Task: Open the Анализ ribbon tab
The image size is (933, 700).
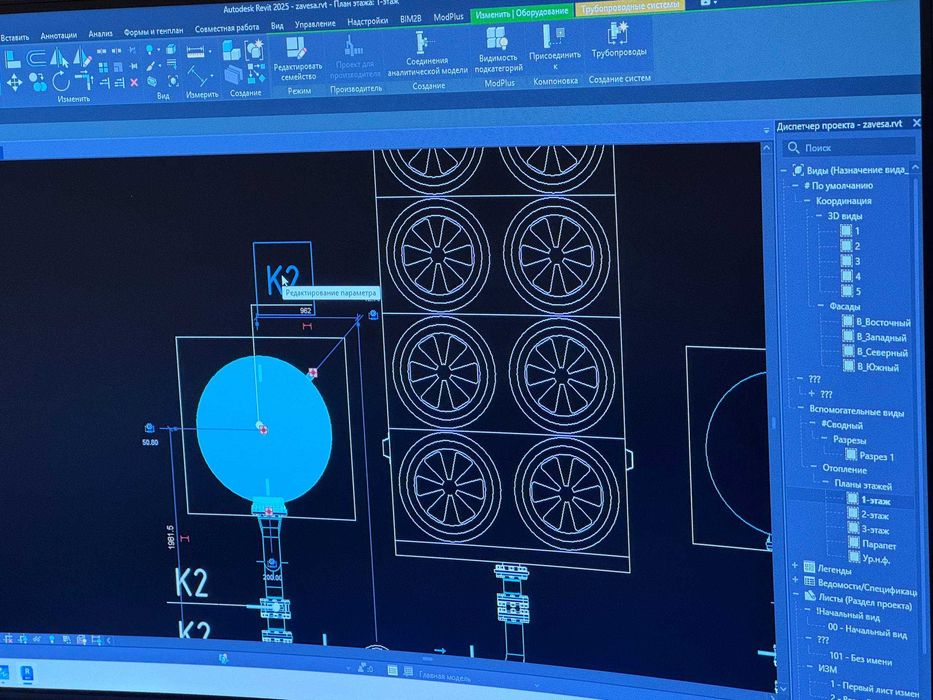Action: 101,33
